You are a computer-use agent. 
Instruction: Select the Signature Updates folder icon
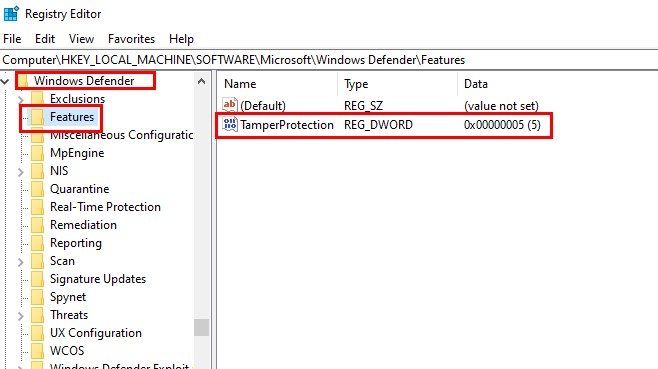coord(37,279)
